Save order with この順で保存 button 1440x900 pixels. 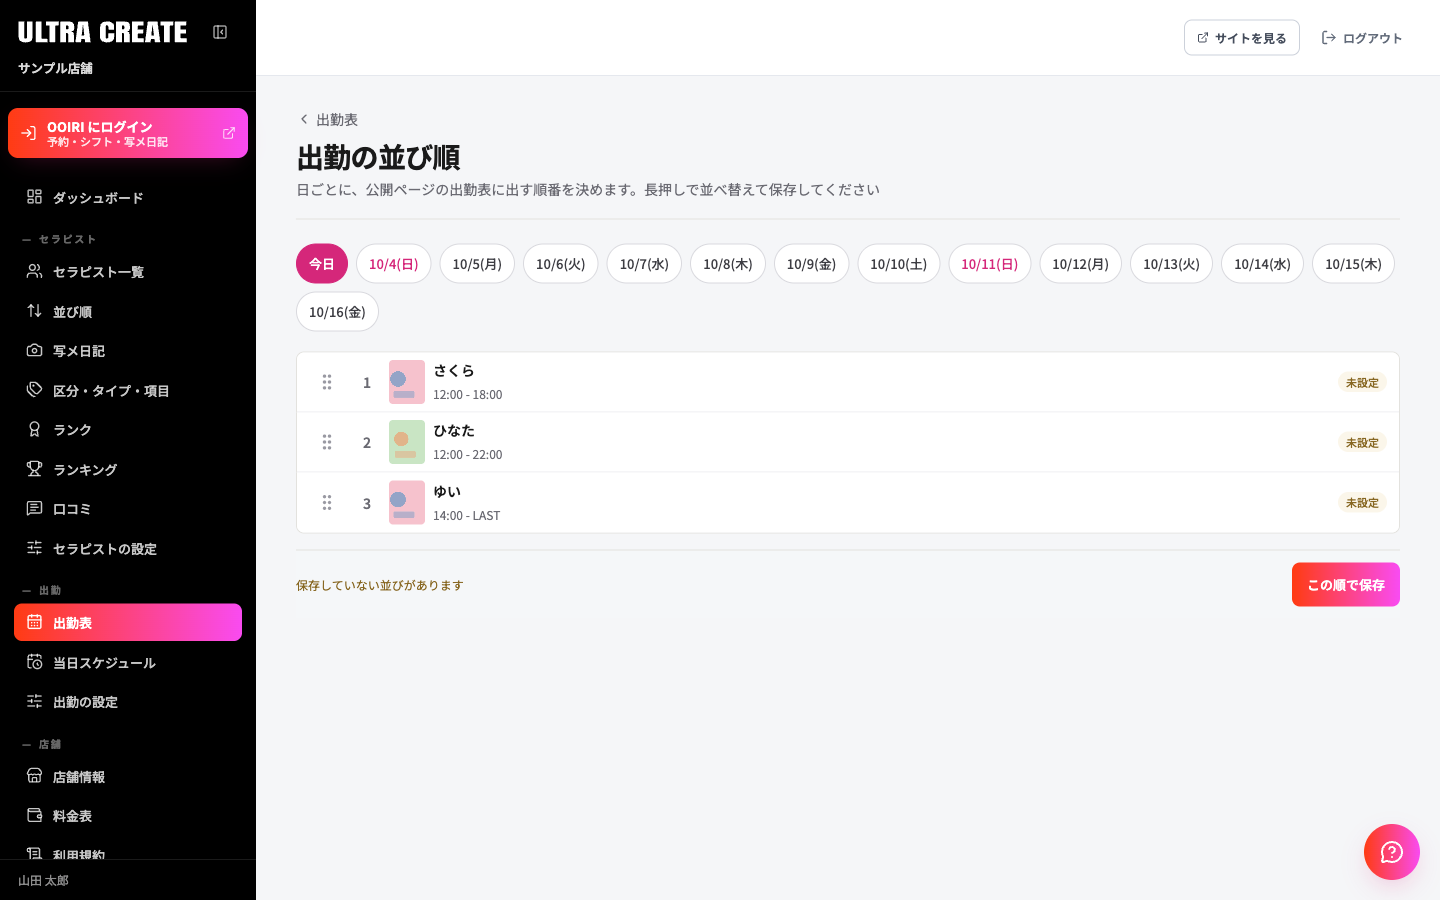coord(1346,585)
